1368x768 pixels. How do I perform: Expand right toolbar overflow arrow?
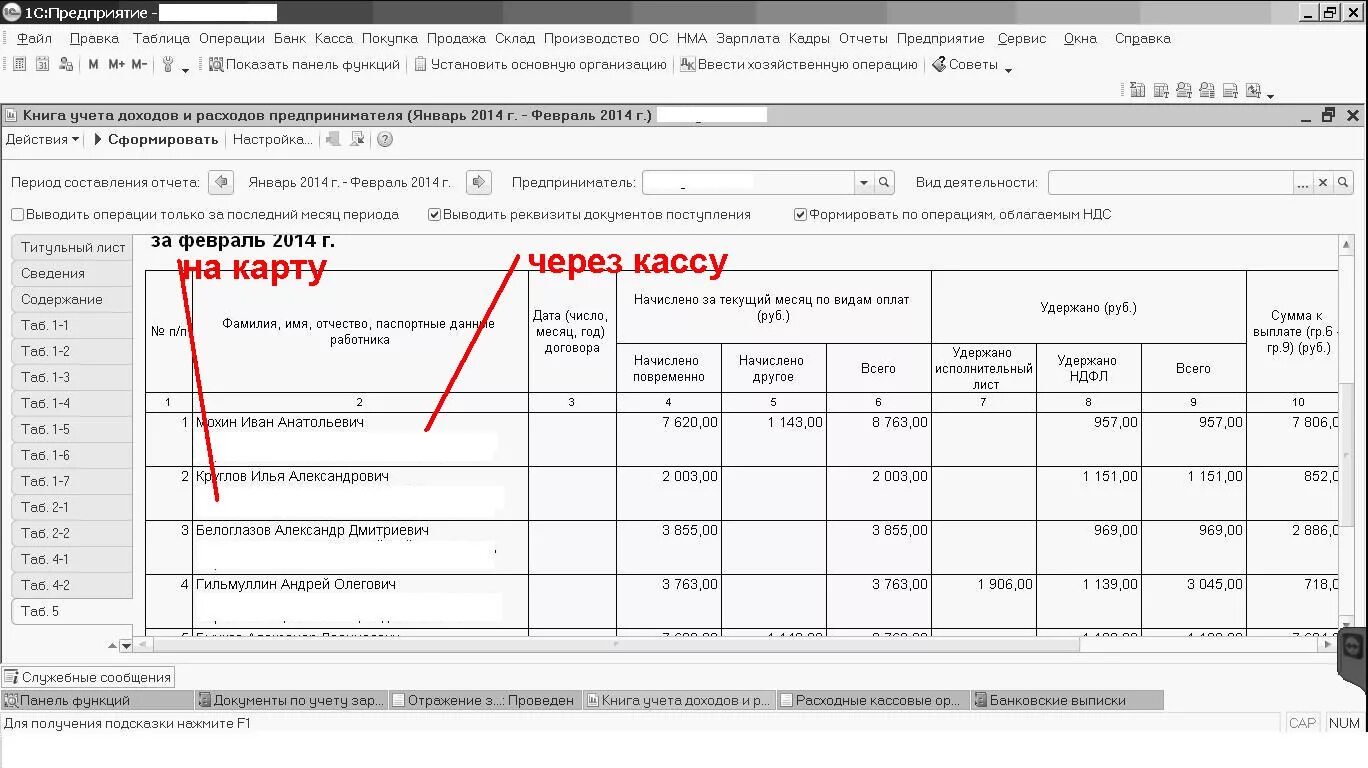(1270, 95)
